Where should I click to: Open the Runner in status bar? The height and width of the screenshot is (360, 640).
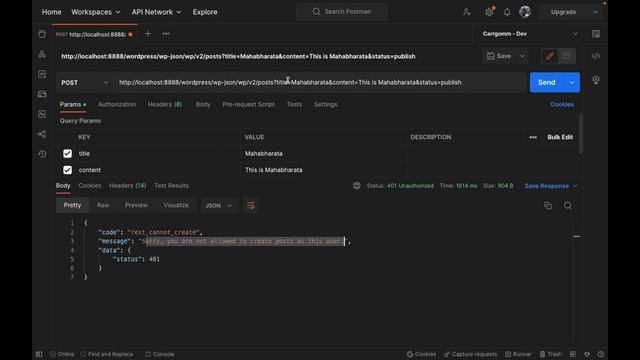518,354
